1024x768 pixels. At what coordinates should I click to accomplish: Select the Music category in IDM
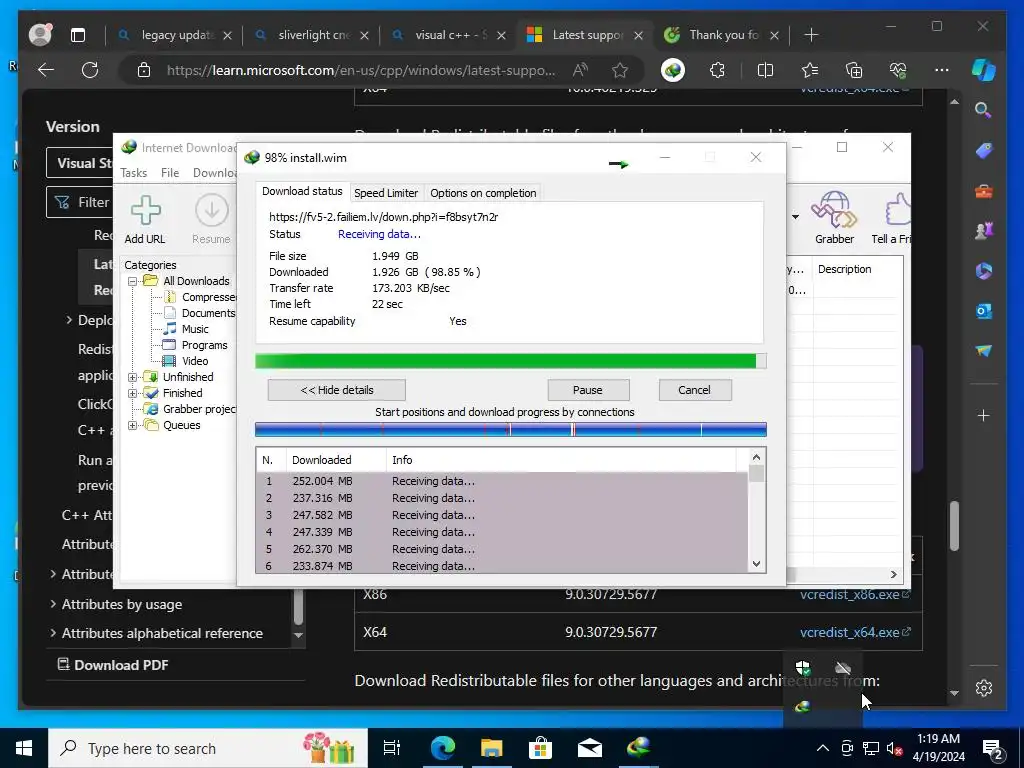point(195,329)
